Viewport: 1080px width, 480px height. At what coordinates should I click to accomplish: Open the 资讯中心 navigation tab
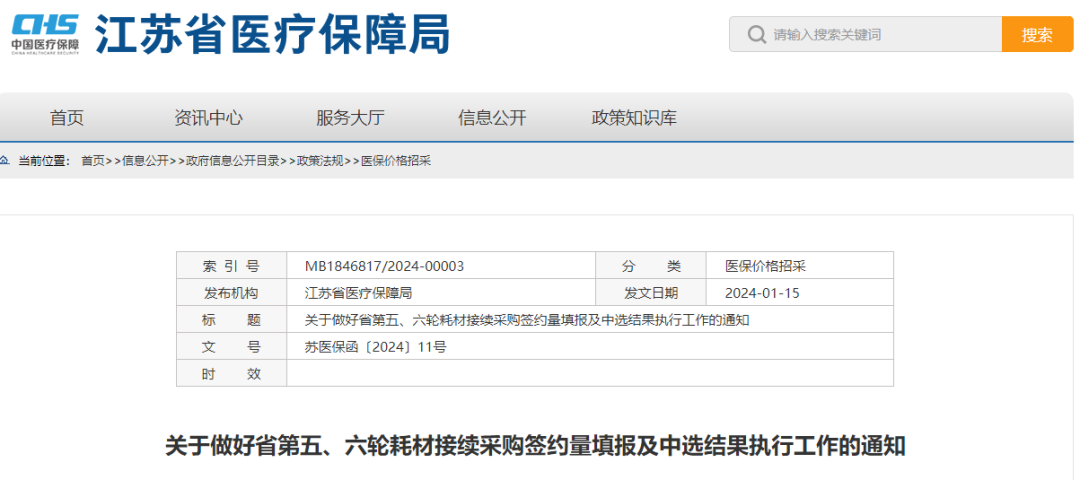(x=208, y=118)
